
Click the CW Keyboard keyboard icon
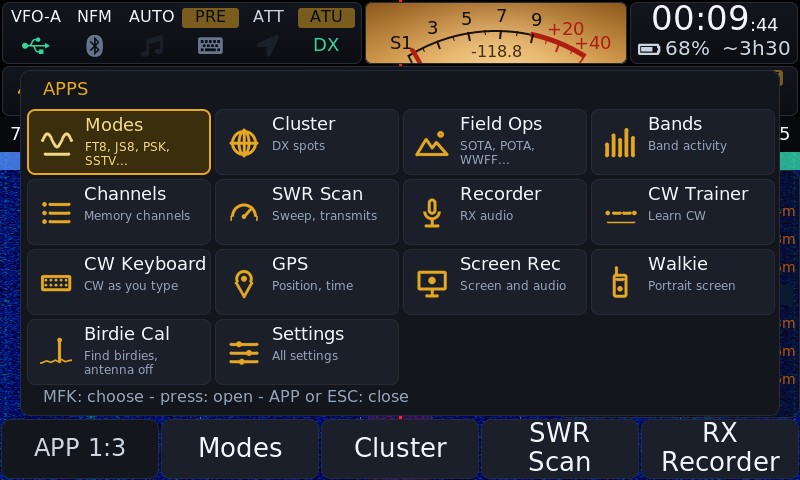coord(56,283)
